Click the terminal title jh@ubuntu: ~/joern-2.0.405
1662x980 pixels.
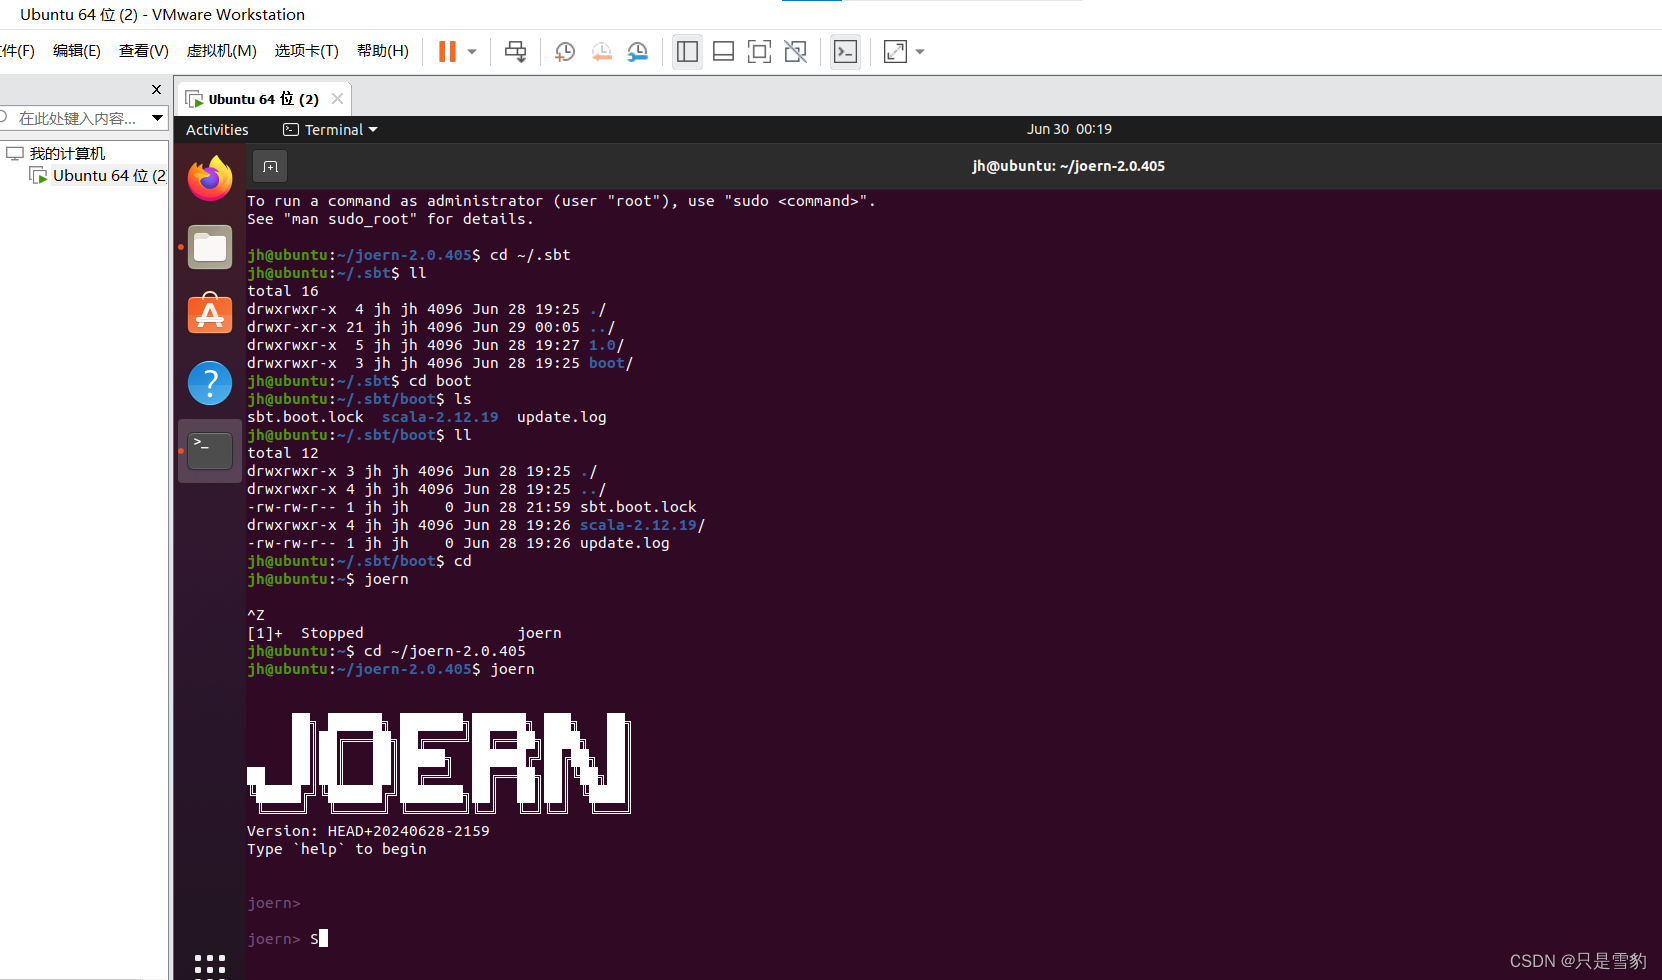1068,166
